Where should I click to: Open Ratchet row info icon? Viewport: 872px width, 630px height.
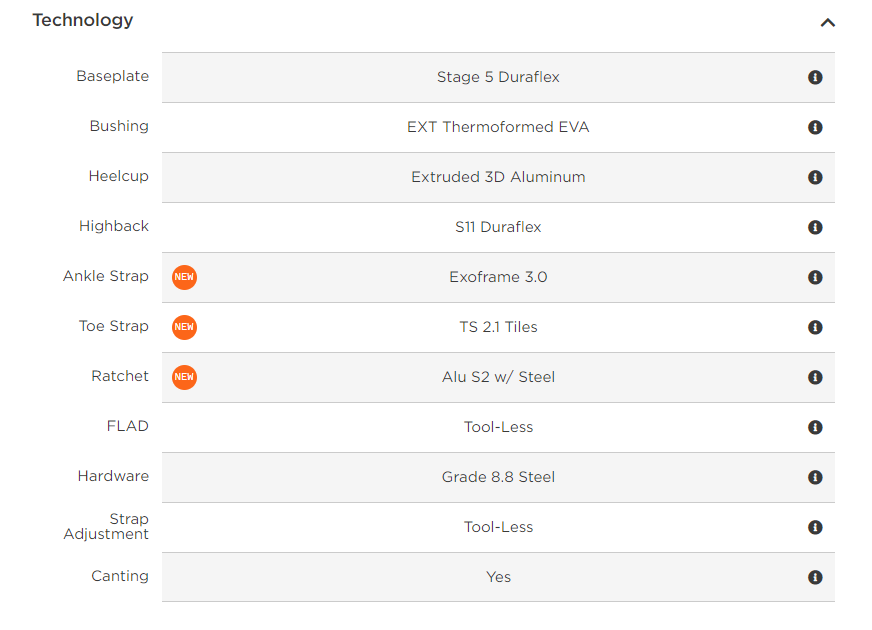(x=815, y=378)
